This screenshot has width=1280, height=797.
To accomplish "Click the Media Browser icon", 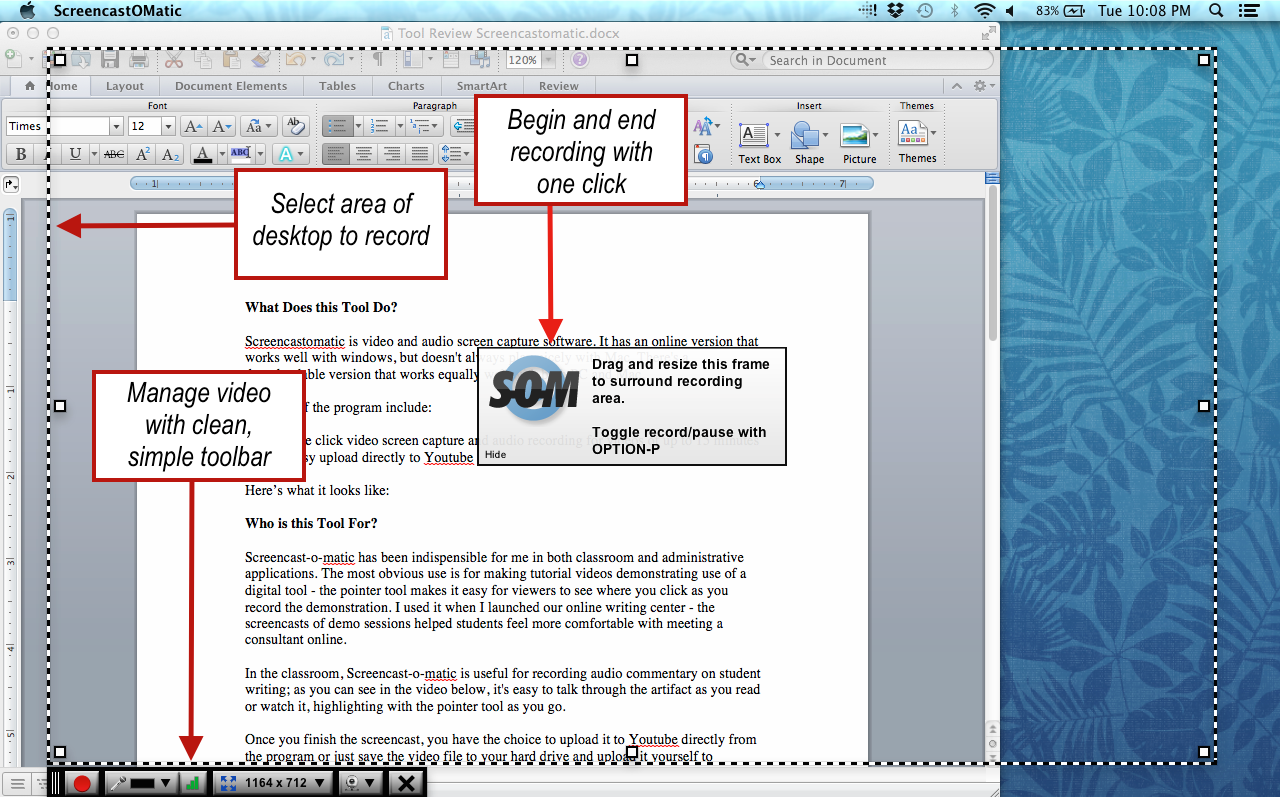I will pos(480,60).
